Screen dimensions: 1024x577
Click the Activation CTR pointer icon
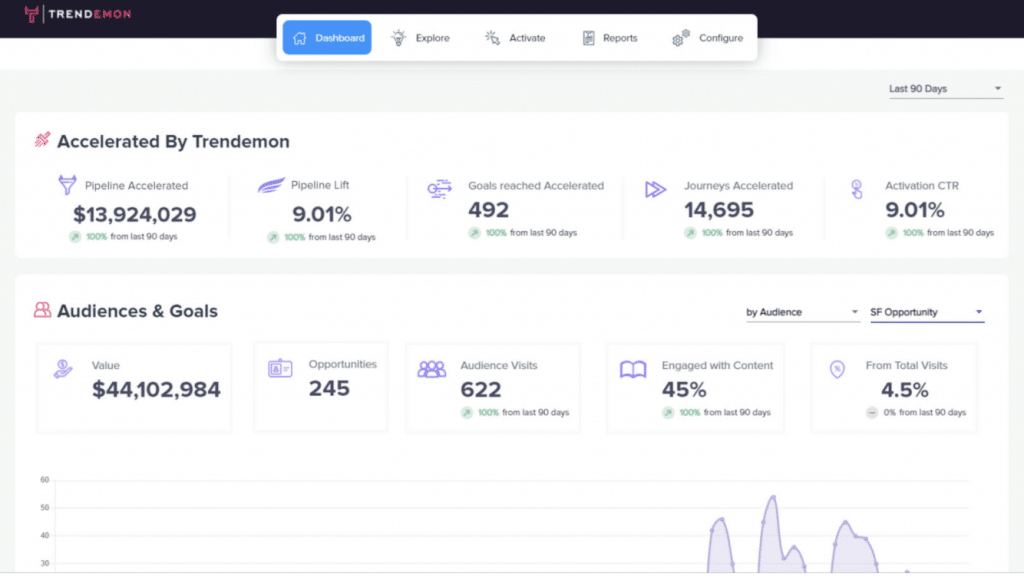click(x=857, y=189)
